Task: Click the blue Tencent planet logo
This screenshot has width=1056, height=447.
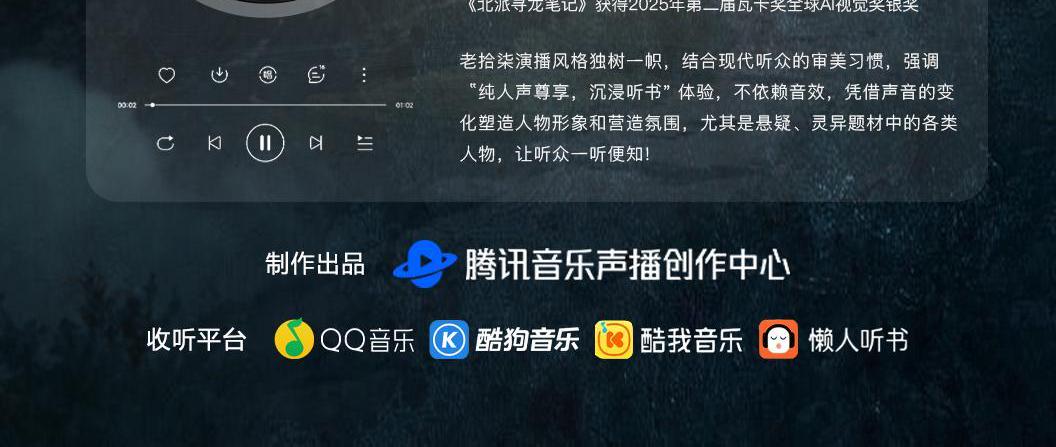Action: pos(425,264)
